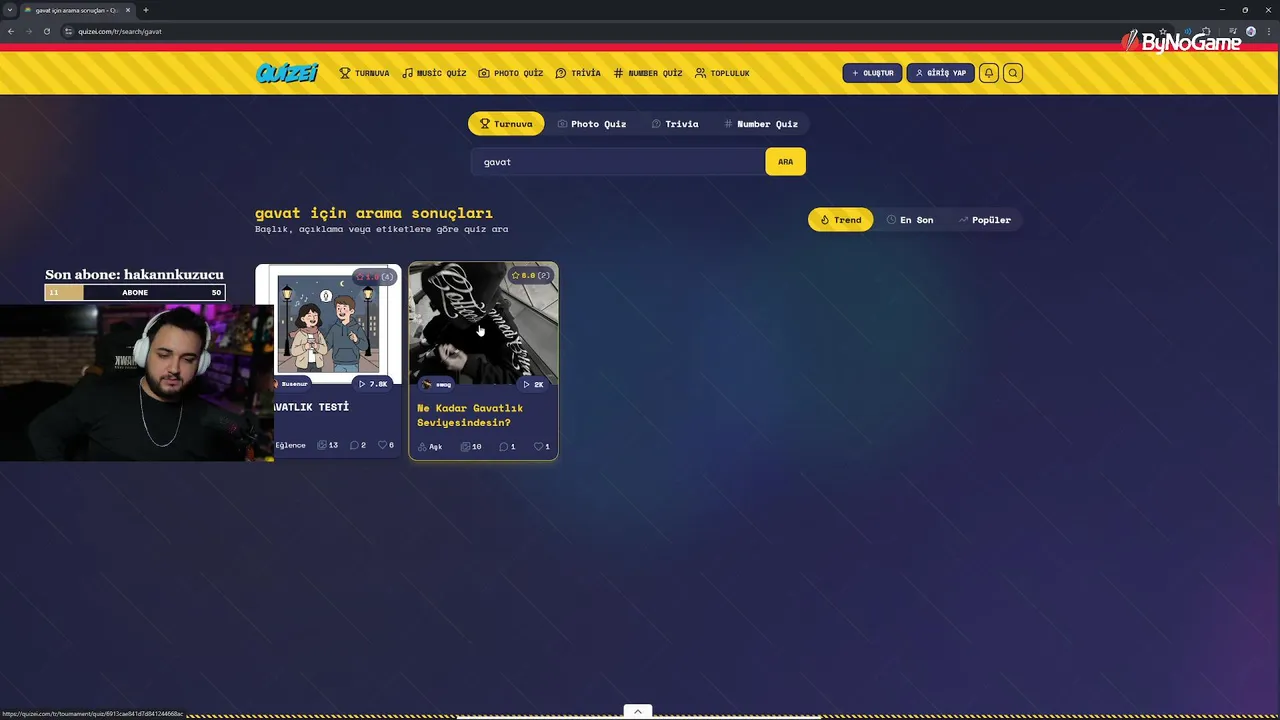Click the image count icon showing 10

point(466,446)
